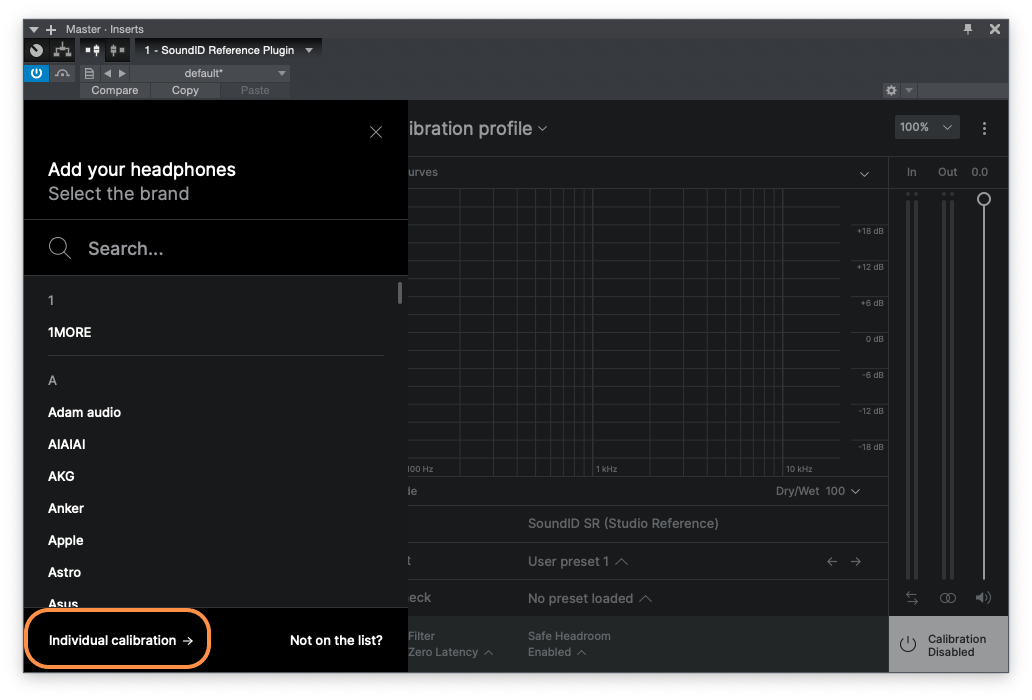Toggle the Calibration Disabled power button

pos(948,645)
